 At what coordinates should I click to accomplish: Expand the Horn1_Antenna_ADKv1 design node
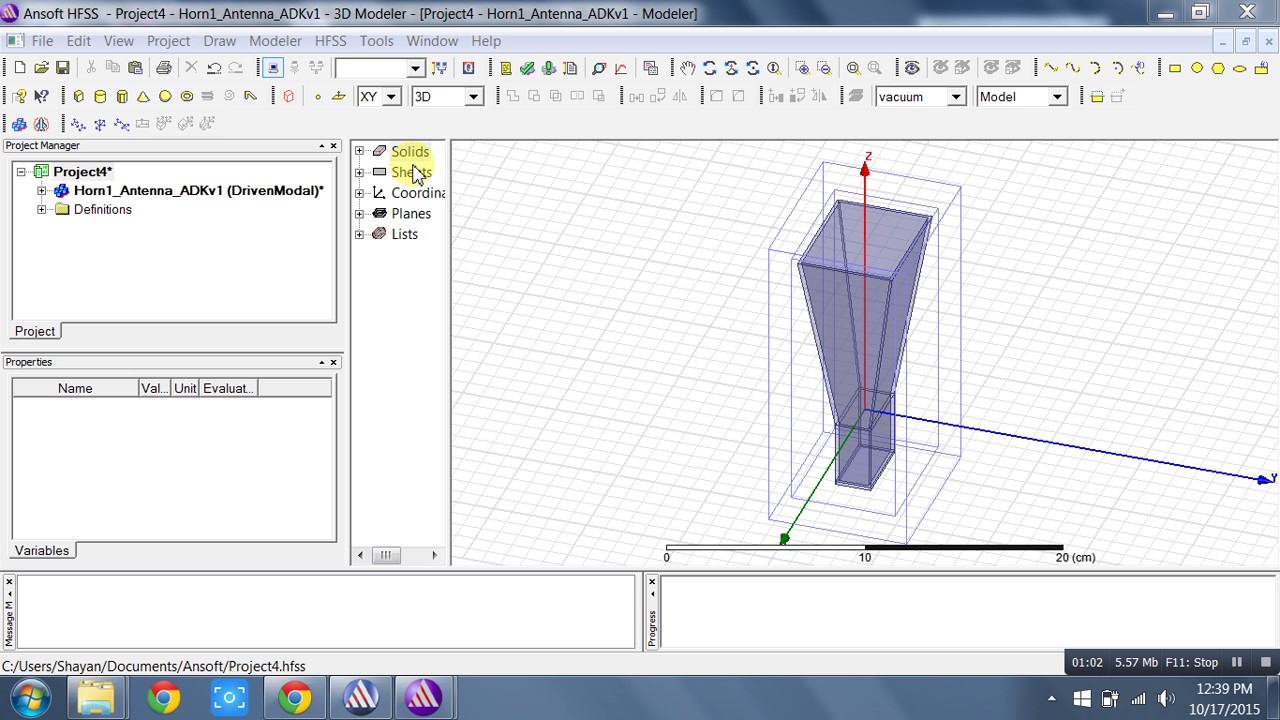point(41,190)
